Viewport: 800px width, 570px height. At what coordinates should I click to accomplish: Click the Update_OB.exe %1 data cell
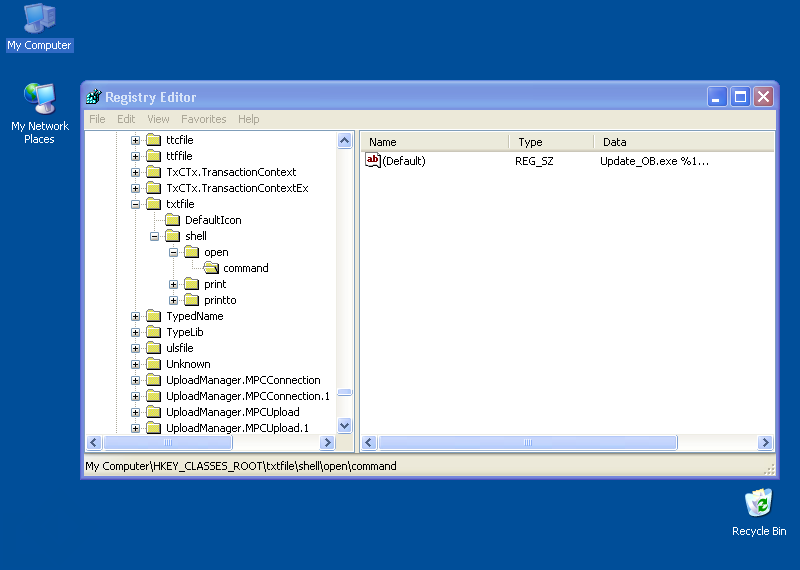coord(654,161)
